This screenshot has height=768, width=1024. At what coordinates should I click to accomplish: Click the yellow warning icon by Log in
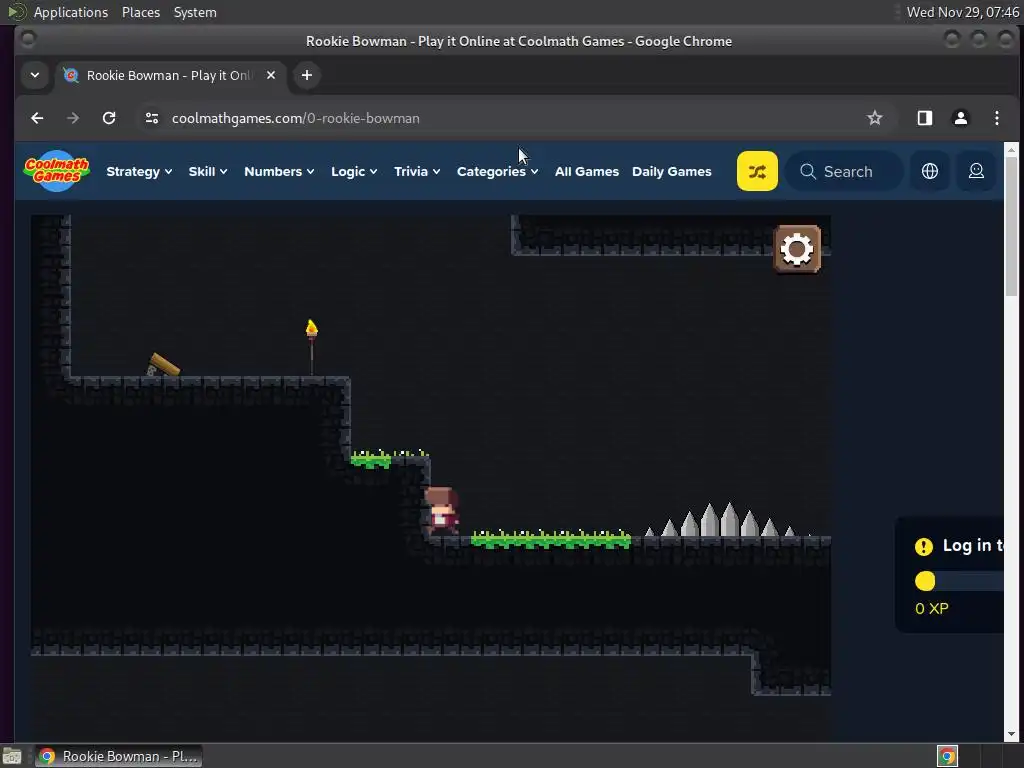pos(923,547)
